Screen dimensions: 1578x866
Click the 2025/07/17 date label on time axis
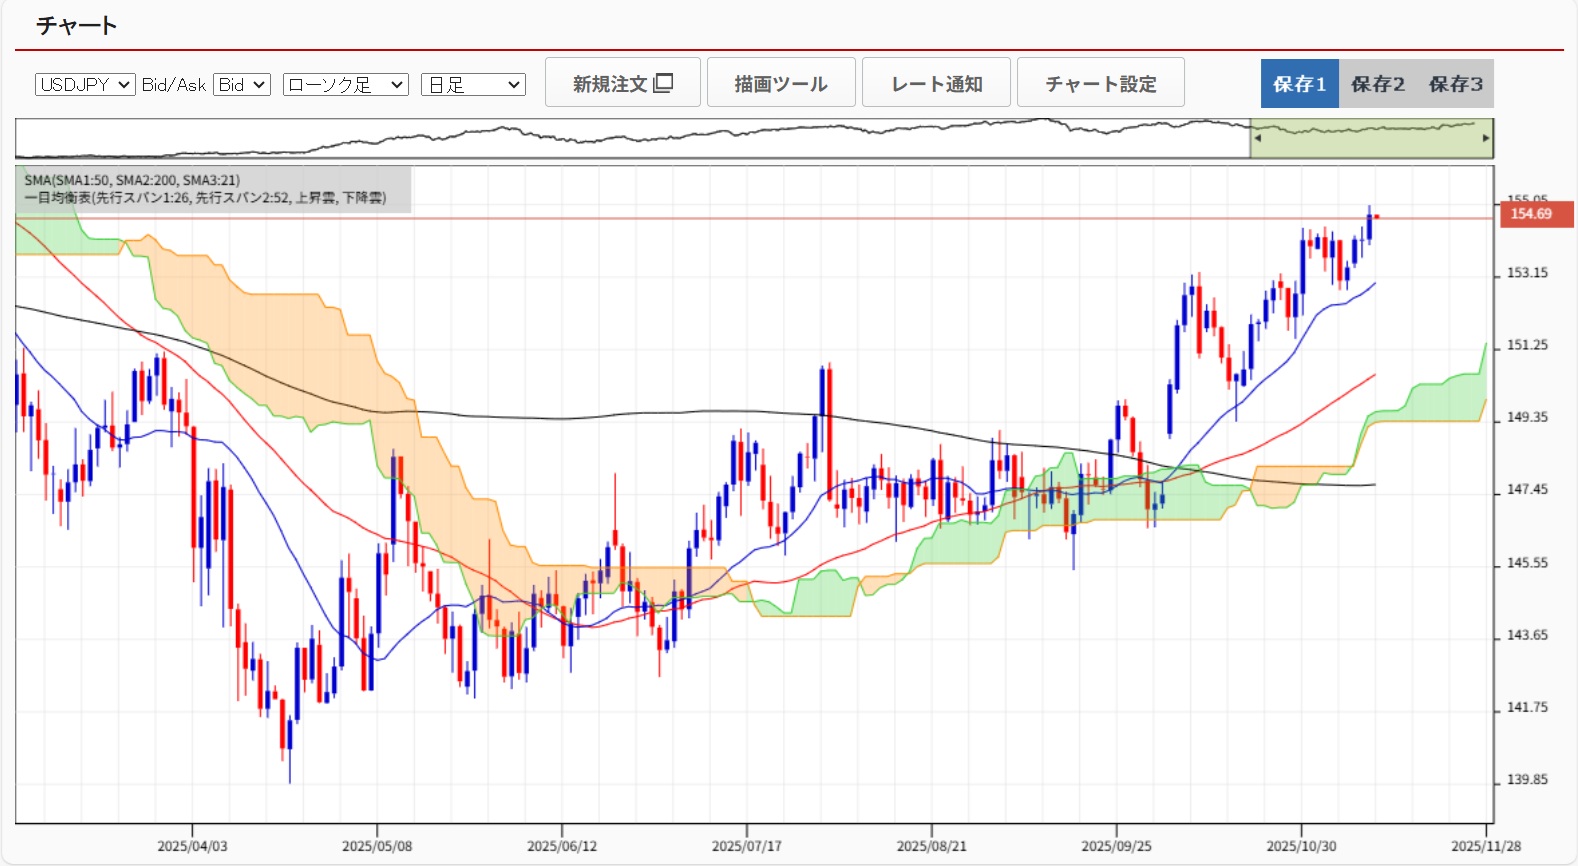pyautogui.click(x=746, y=846)
